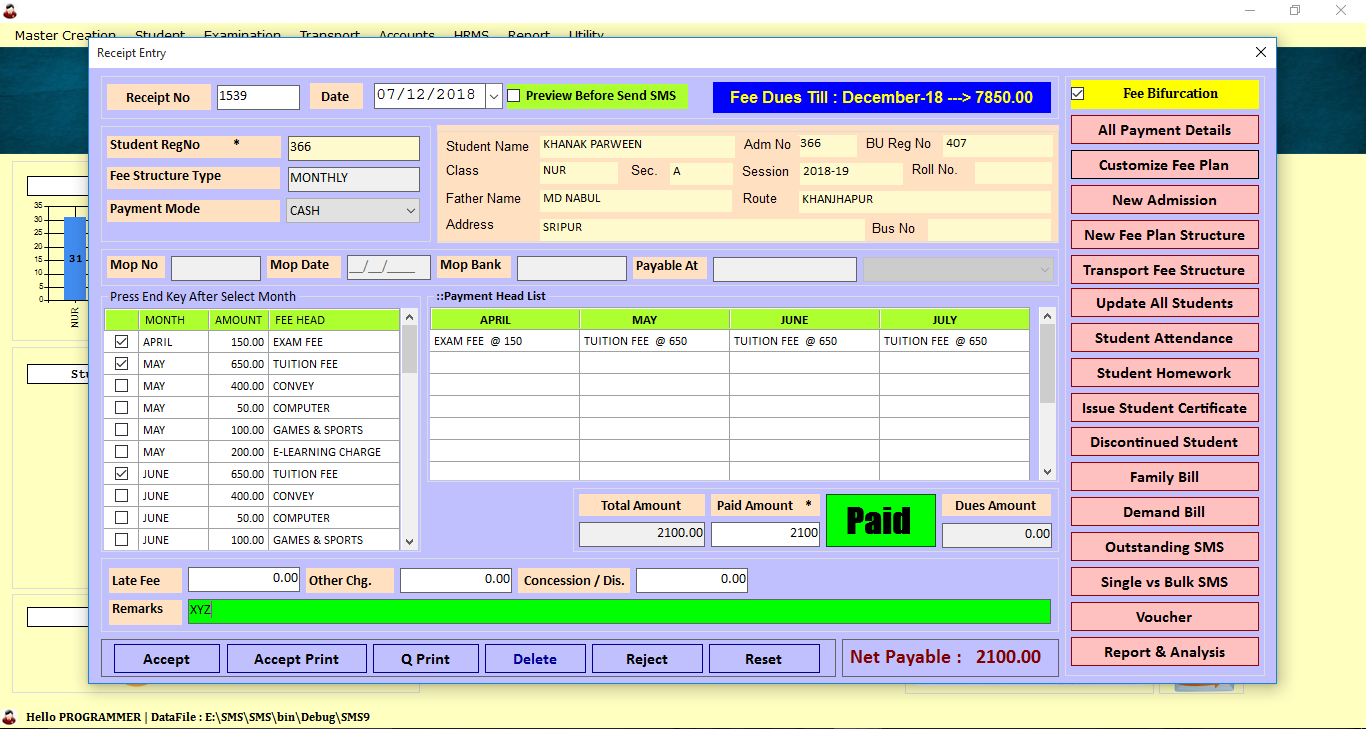Uncheck the APRIL EXAM FEE row
The height and width of the screenshot is (729, 1366).
(x=122, y=342)
